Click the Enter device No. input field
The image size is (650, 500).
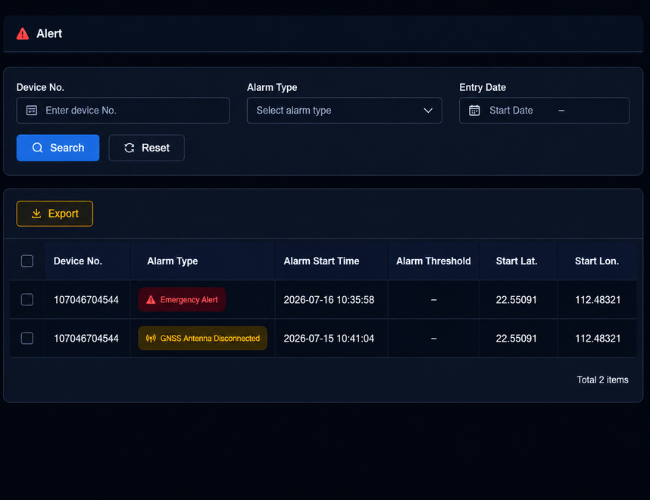tap(123, 110)
